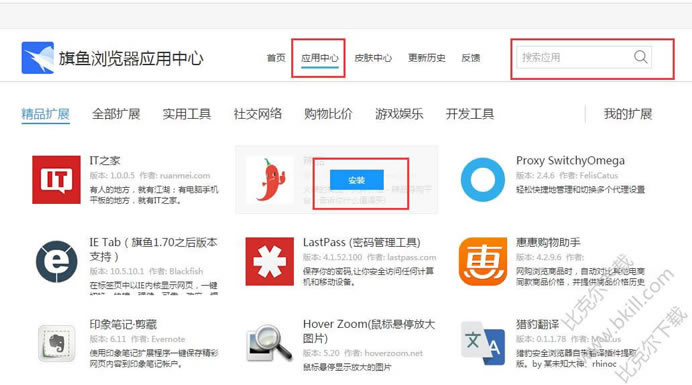The width and height of the screenshot is (692, 385).
Task: Open the 印象笔记·剪藏 elephant icon
Action: 56,343
